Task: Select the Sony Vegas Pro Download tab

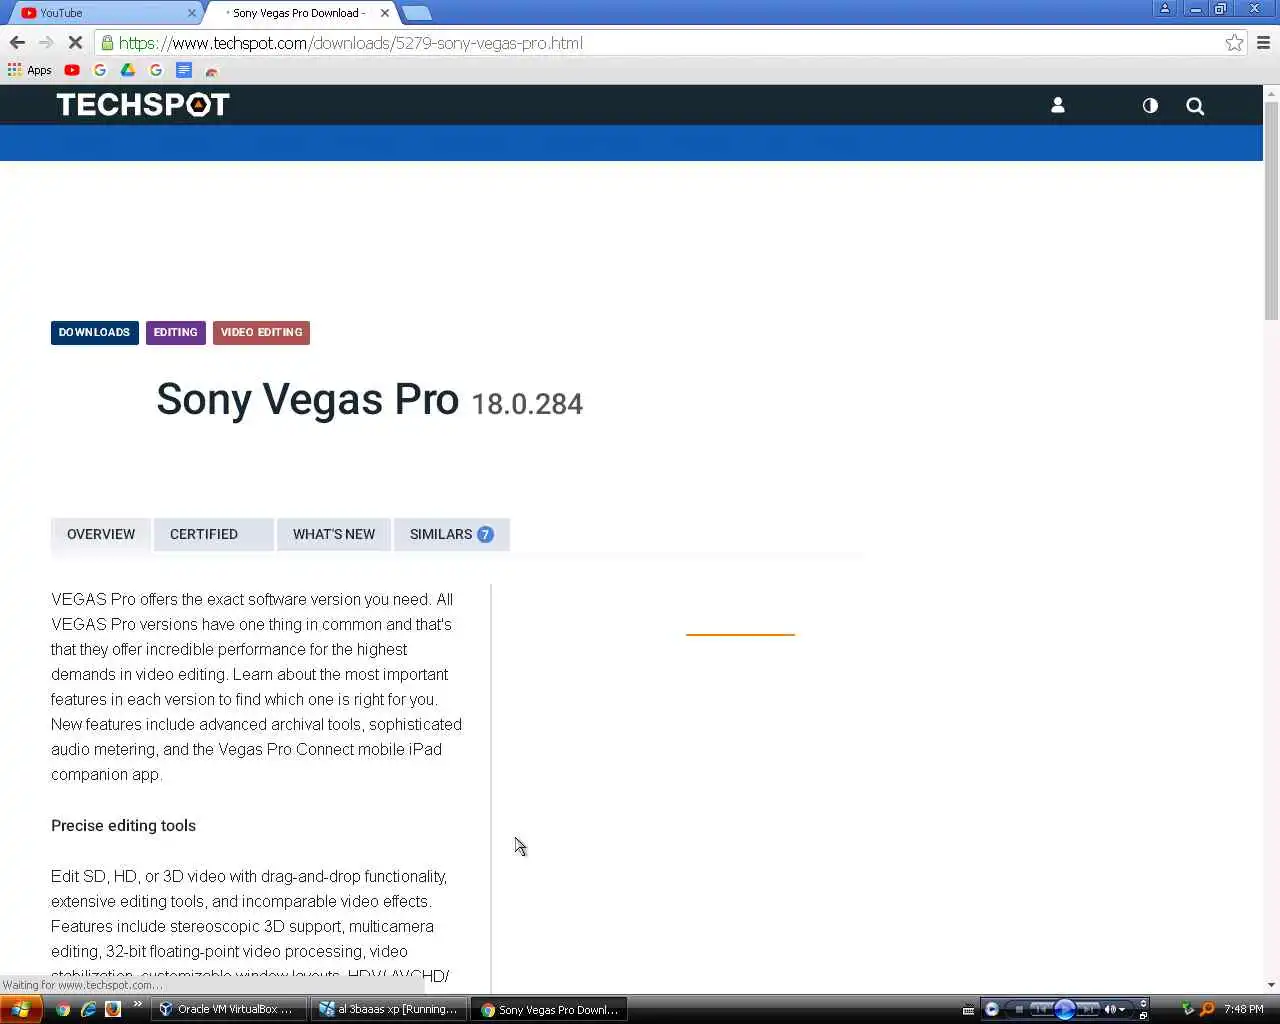Action: pos(298,13)
